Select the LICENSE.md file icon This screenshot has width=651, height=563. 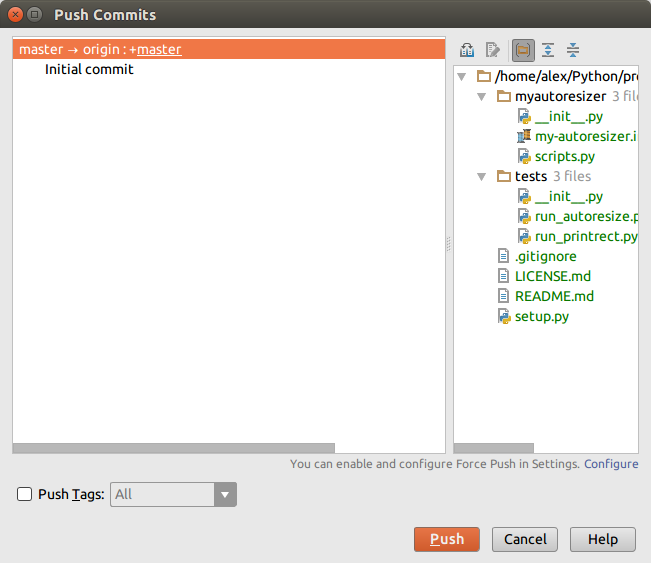point(503,276)
